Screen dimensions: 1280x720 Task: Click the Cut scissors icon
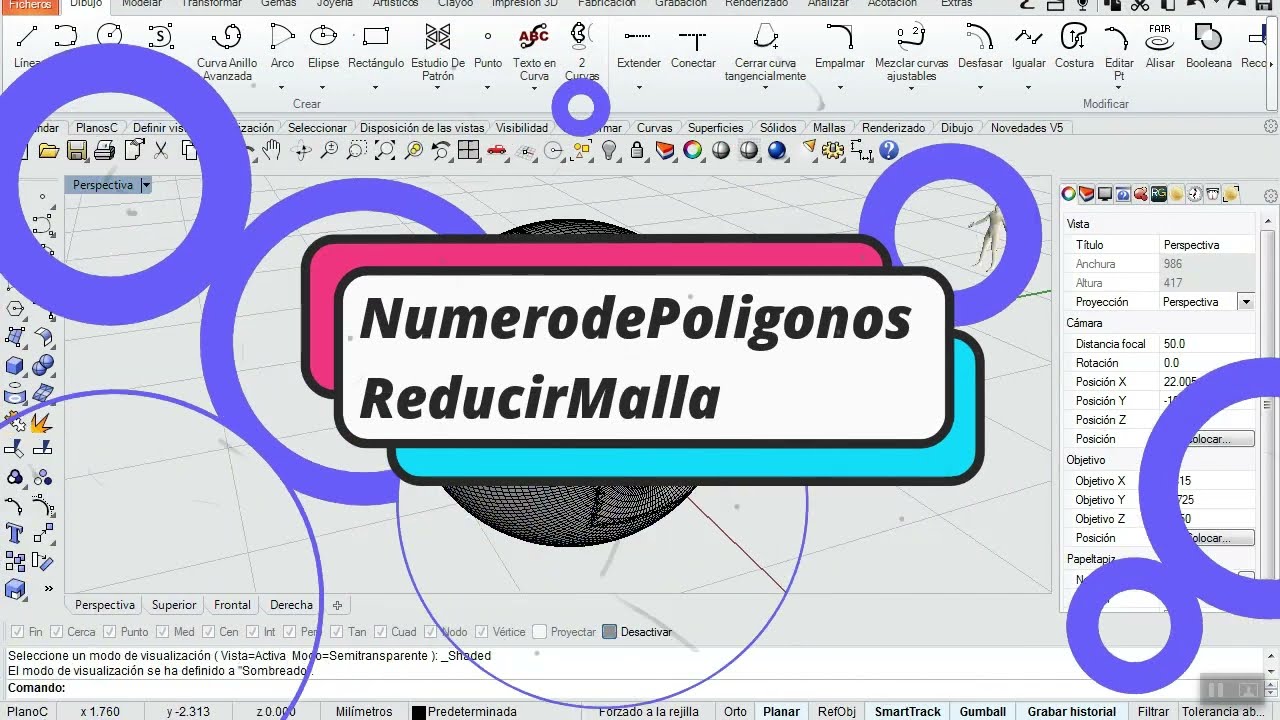point(160,151)
